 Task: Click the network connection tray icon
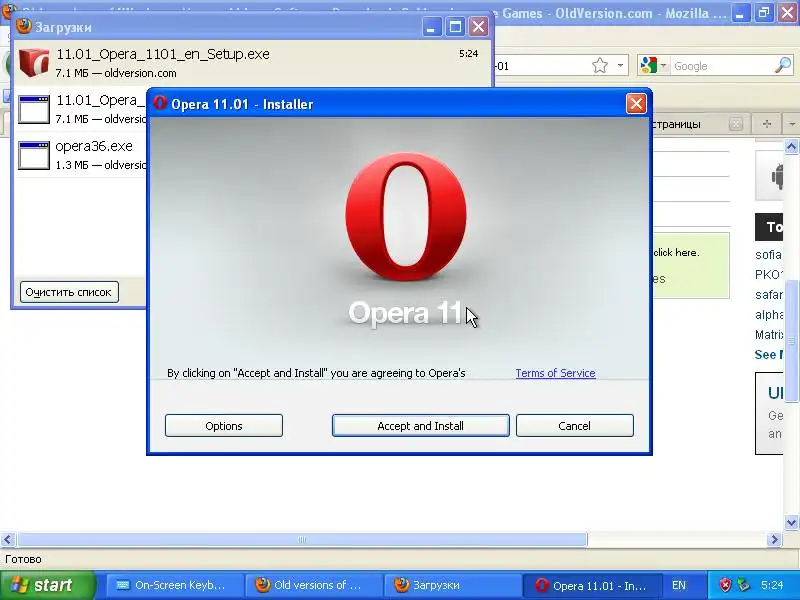click(x=743, y=585)
